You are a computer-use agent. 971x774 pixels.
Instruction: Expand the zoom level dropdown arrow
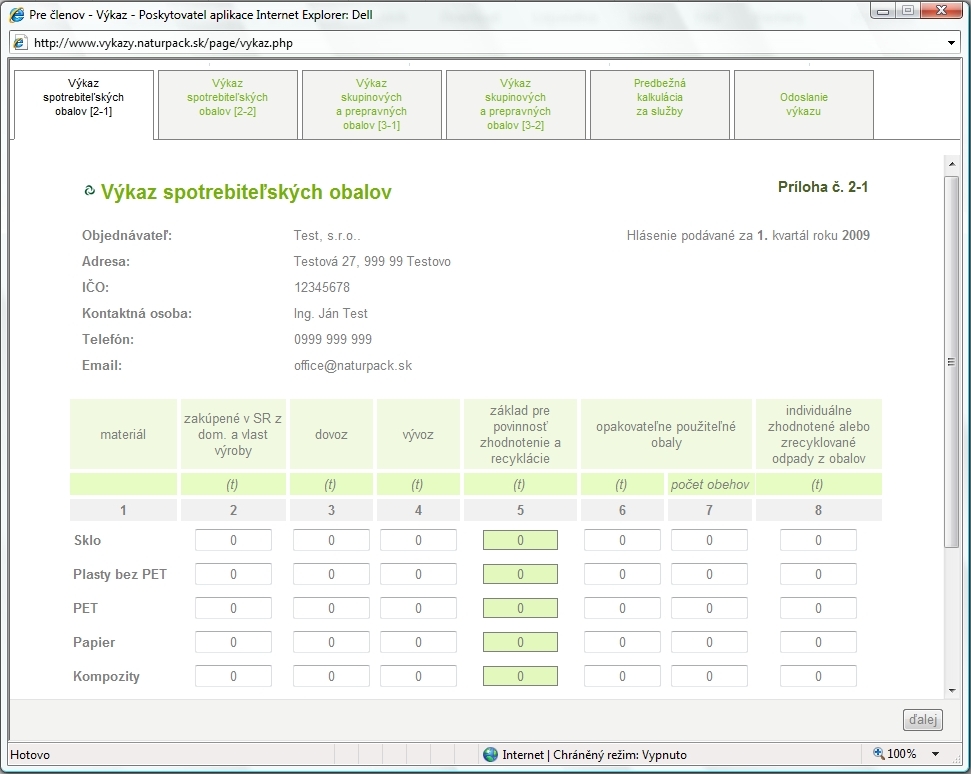[935, 754]
